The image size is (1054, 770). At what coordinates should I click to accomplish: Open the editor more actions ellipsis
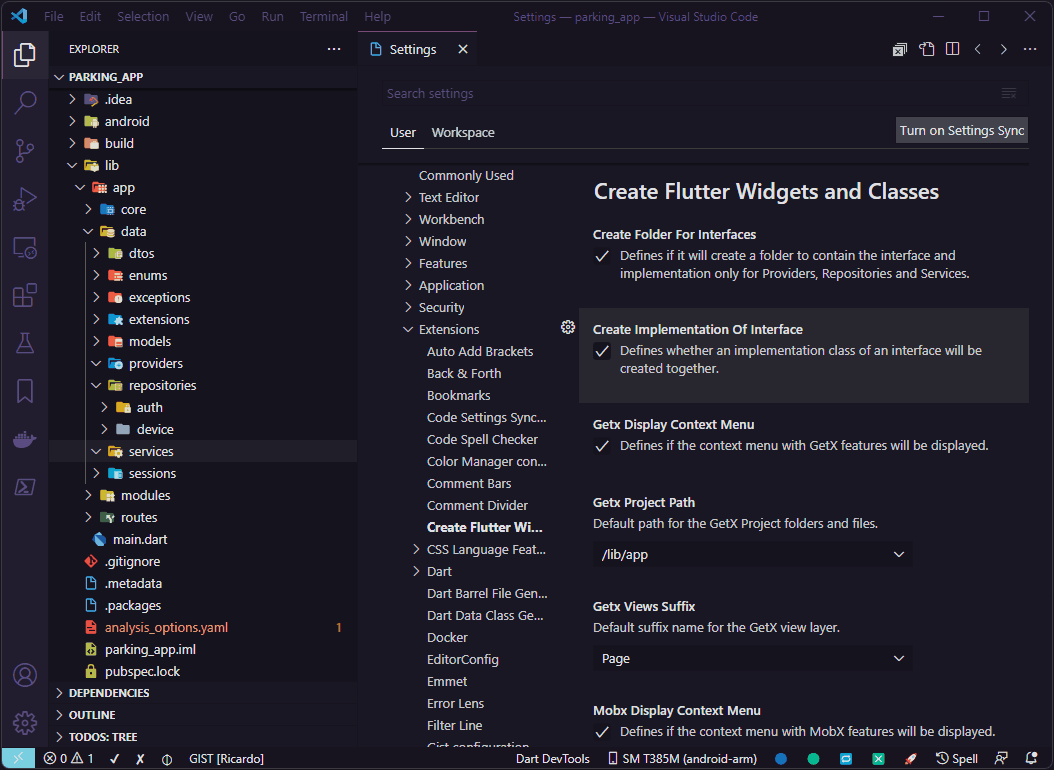pyautogui.click(x=1030, y=49)
